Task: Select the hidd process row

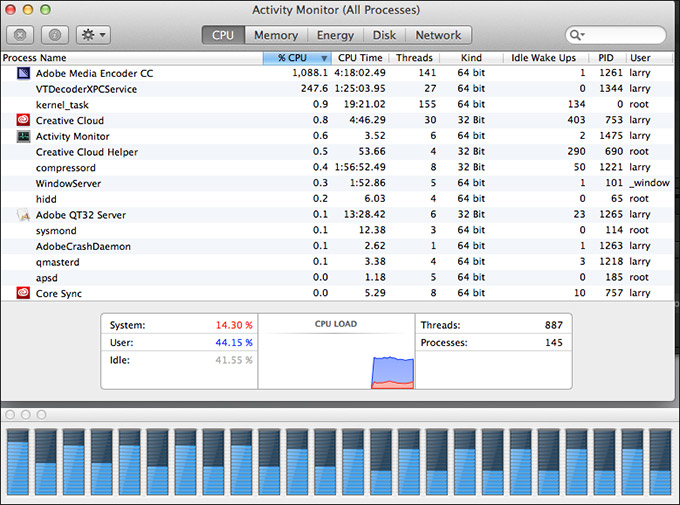Action: (337, 199)
